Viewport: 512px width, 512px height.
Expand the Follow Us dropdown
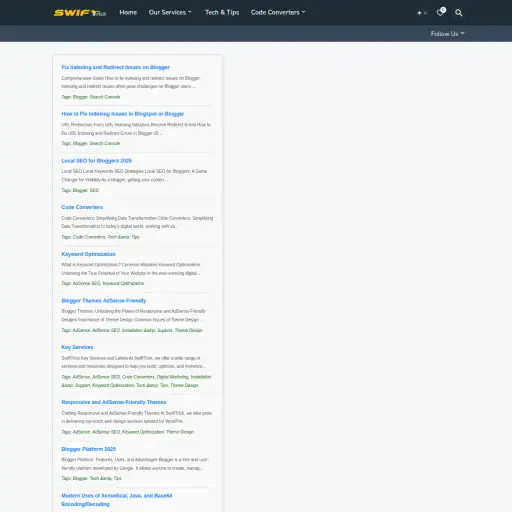pos(447,33)
